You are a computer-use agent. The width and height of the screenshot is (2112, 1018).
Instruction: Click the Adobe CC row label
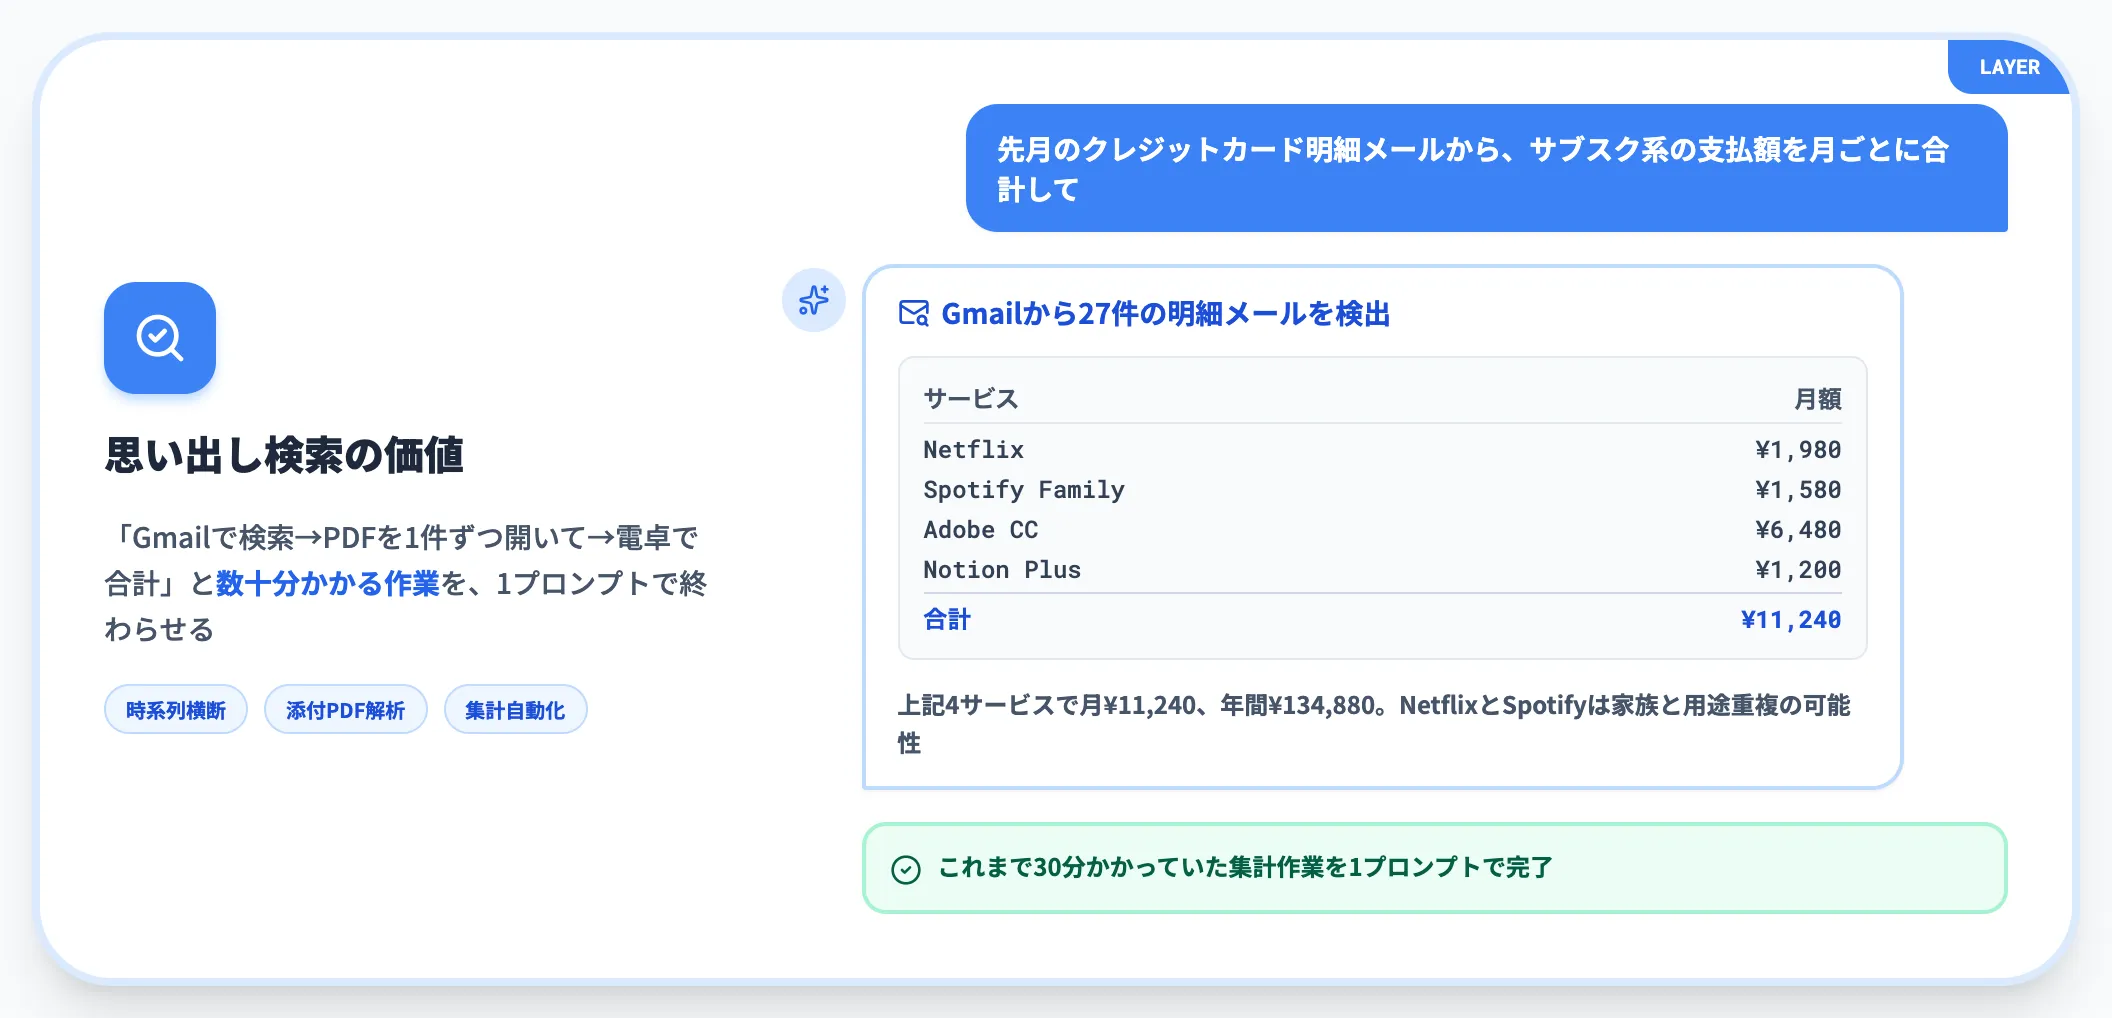click(981, 529)
